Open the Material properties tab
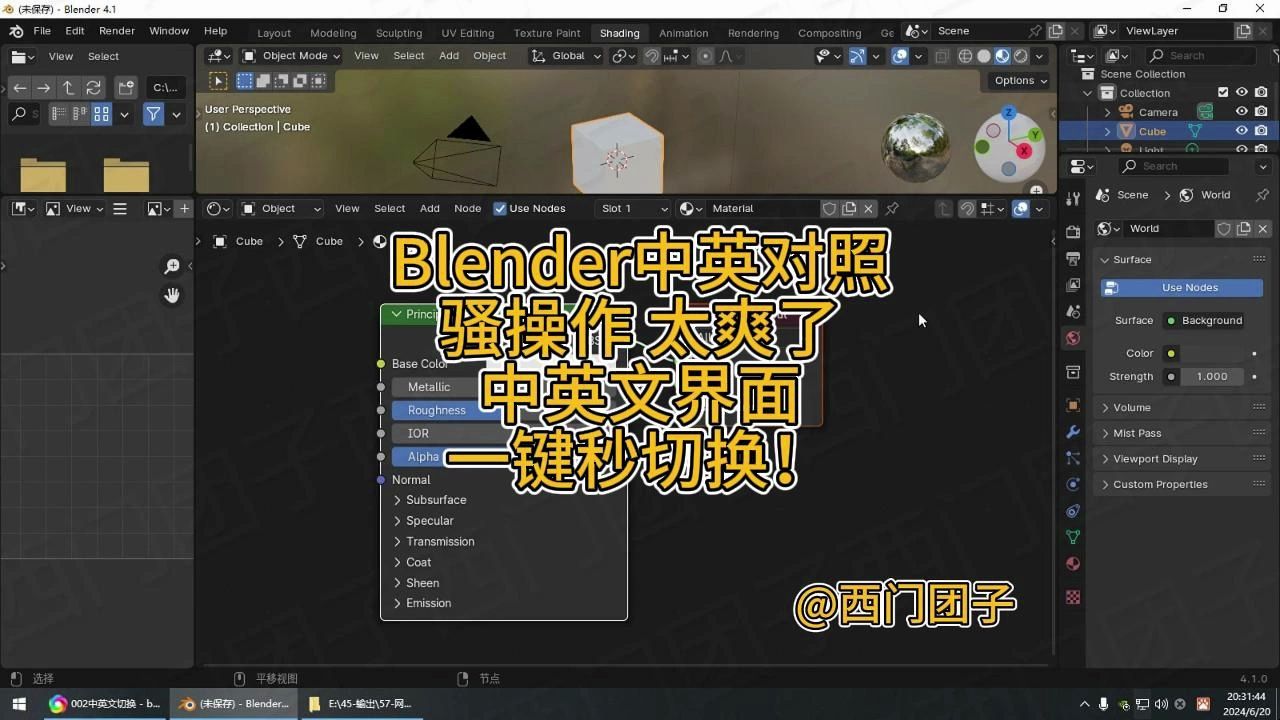 pos(1073,563)
